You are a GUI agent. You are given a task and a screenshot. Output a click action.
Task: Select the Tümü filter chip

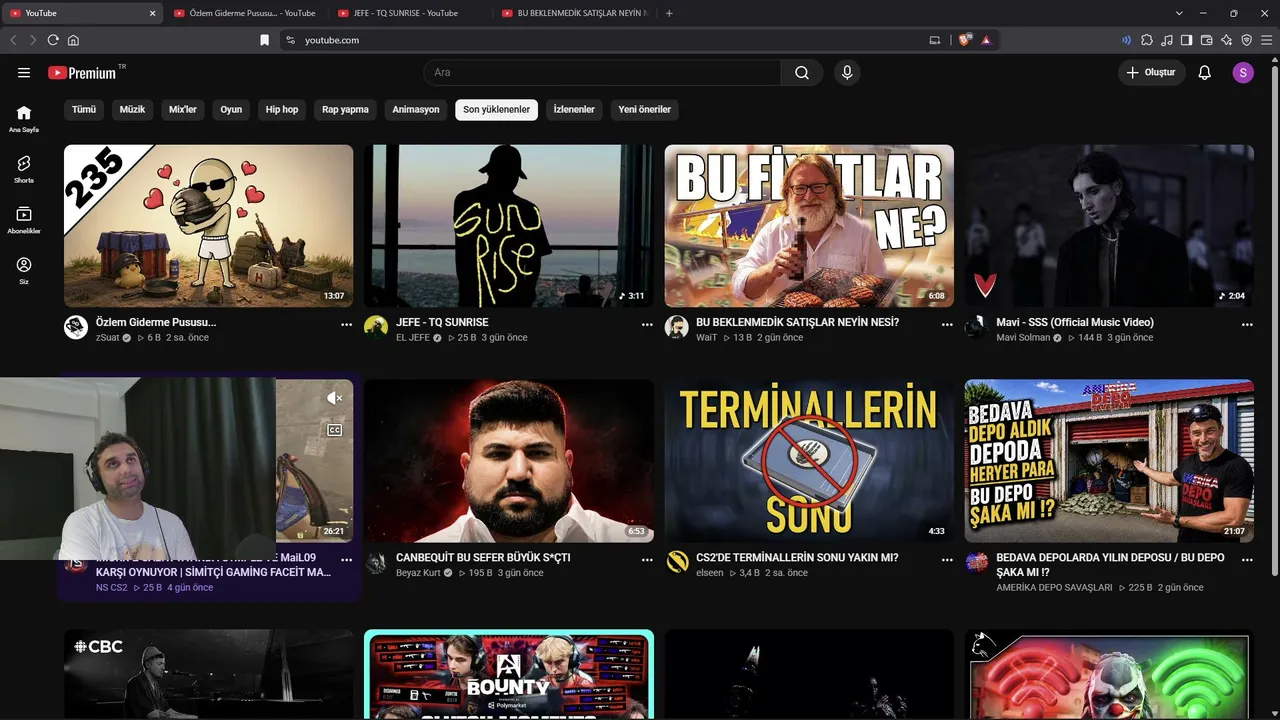[84, 109]
